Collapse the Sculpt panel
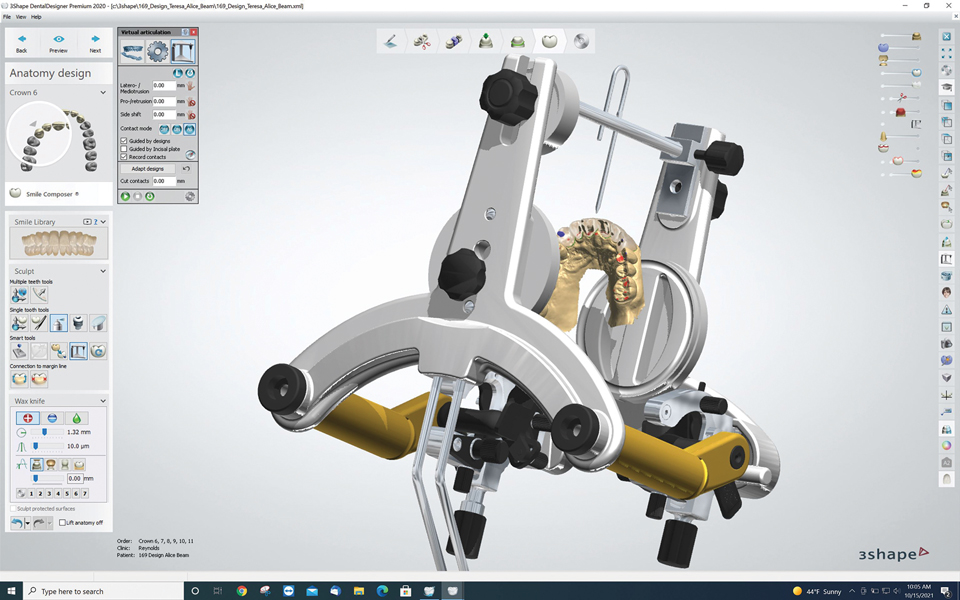This screenshot has height=600, width=960. (x=103, y=271)
